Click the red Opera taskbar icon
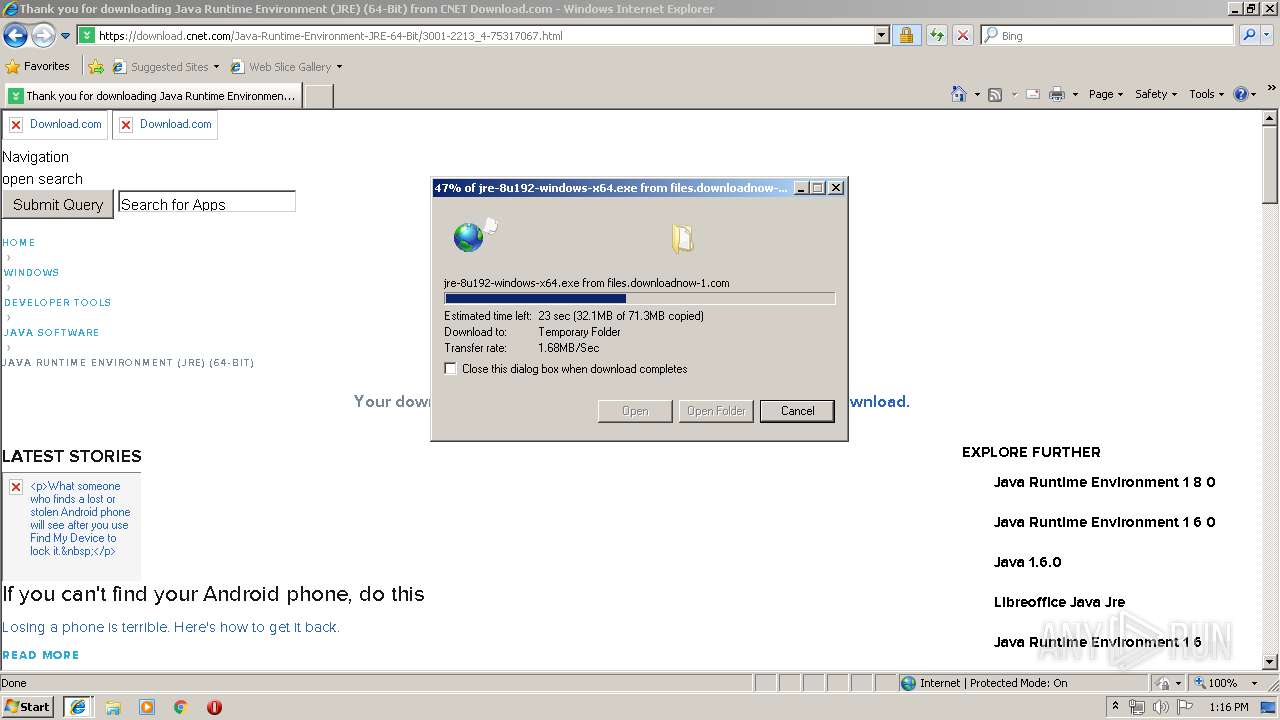Image resolution: width=1280 pixels, height=720 pixels. pos(214,707)
